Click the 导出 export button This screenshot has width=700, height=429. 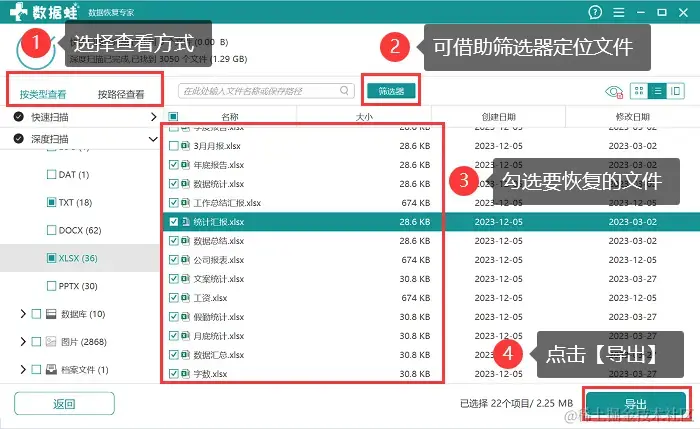(x=636, y=404)
